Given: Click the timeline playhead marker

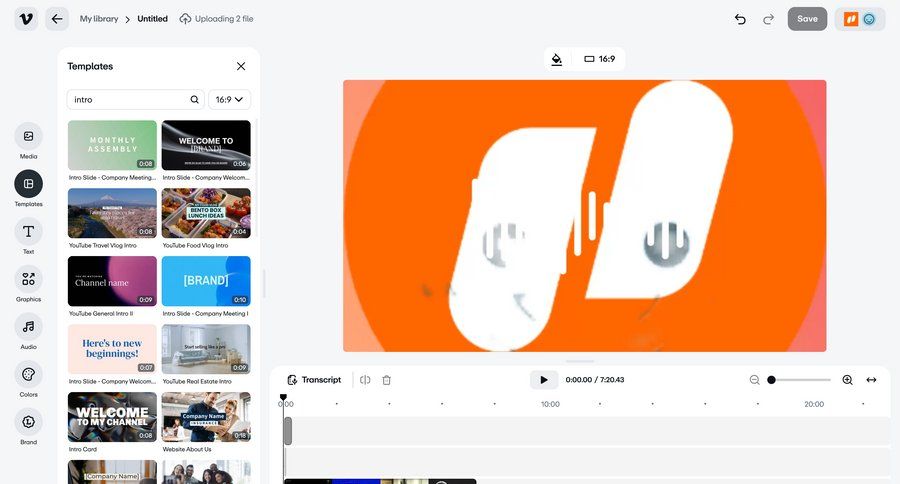Looking at the screenshot, I should (x=283, y=397).
